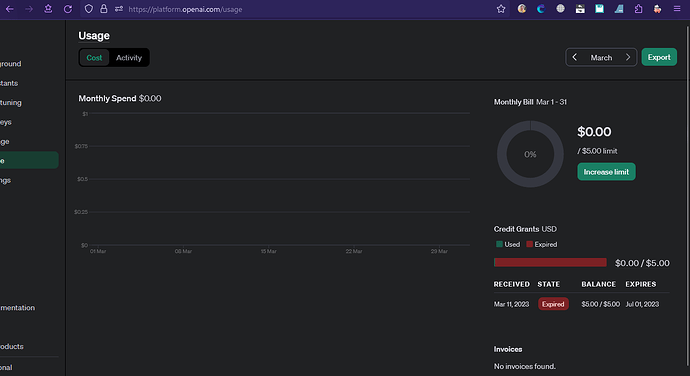Click the Mar 11, 2023 received date

[x=511, y=304]
